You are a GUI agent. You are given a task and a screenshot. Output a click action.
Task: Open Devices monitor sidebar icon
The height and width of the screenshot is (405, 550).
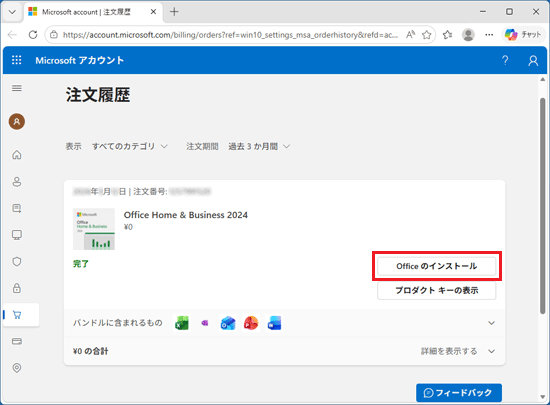tap(17, 235)
